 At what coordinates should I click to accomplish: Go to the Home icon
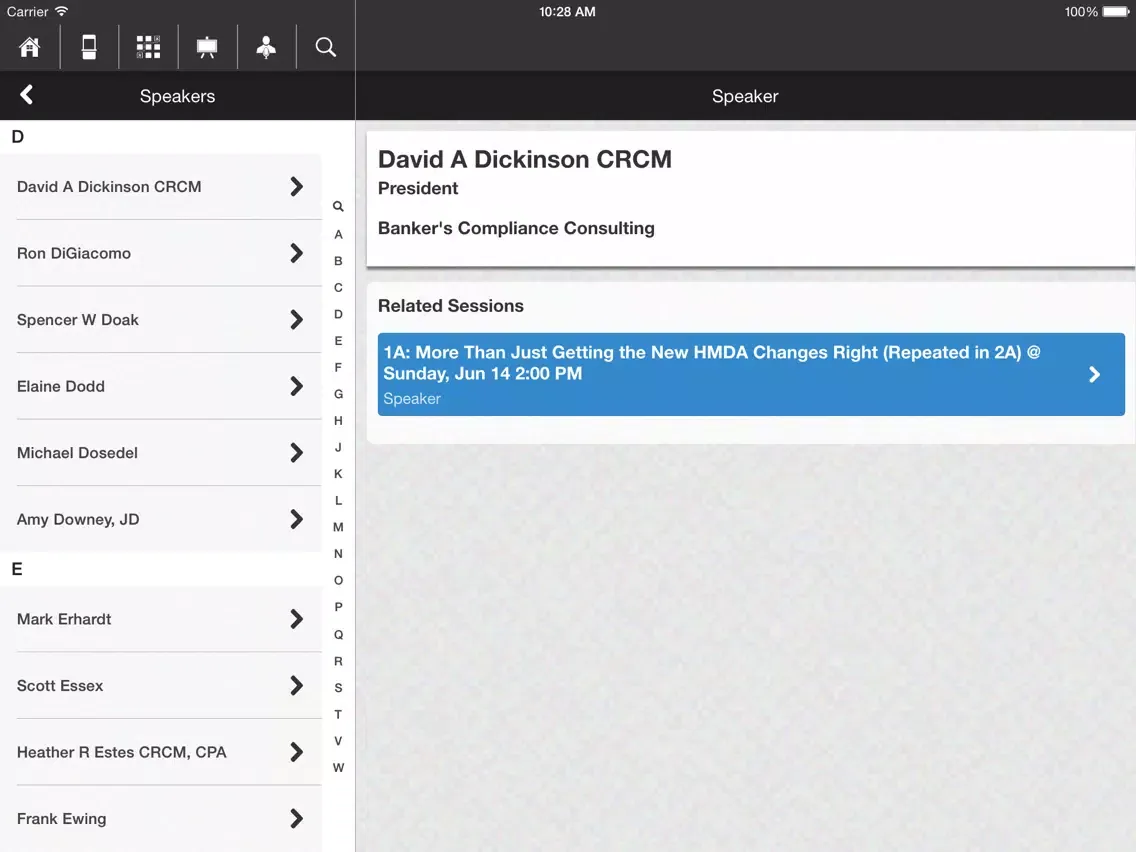30,47
